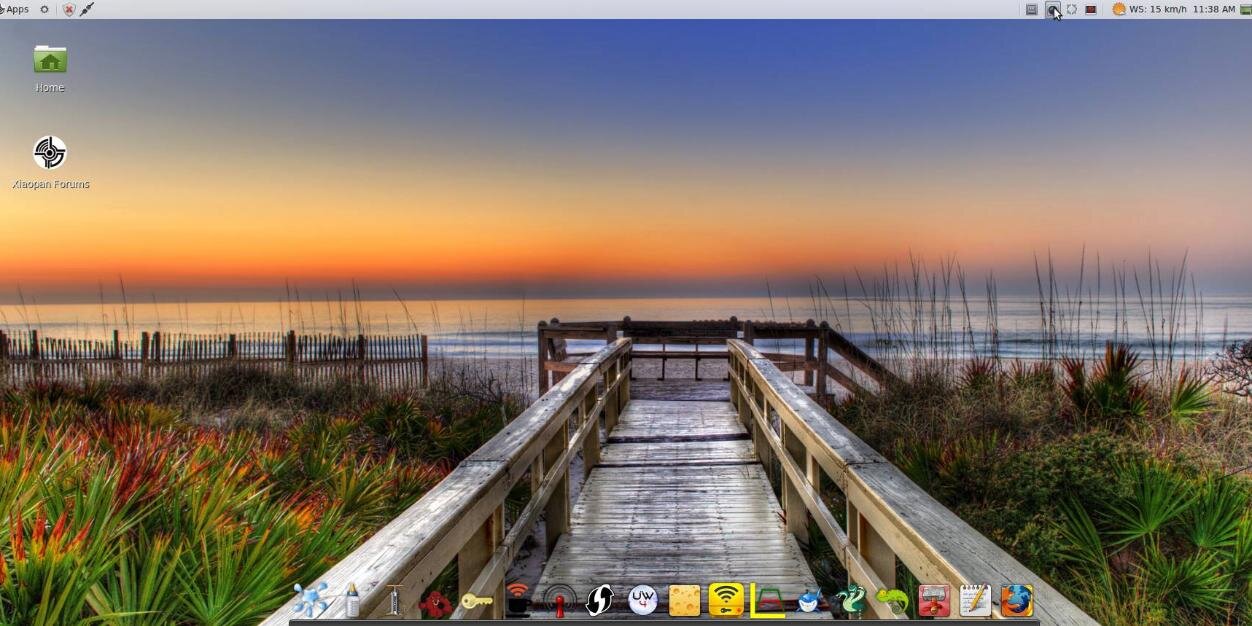1252x626 pixels.
Task: Open the notepad with pencil dock icon
Action: (975, 600)
